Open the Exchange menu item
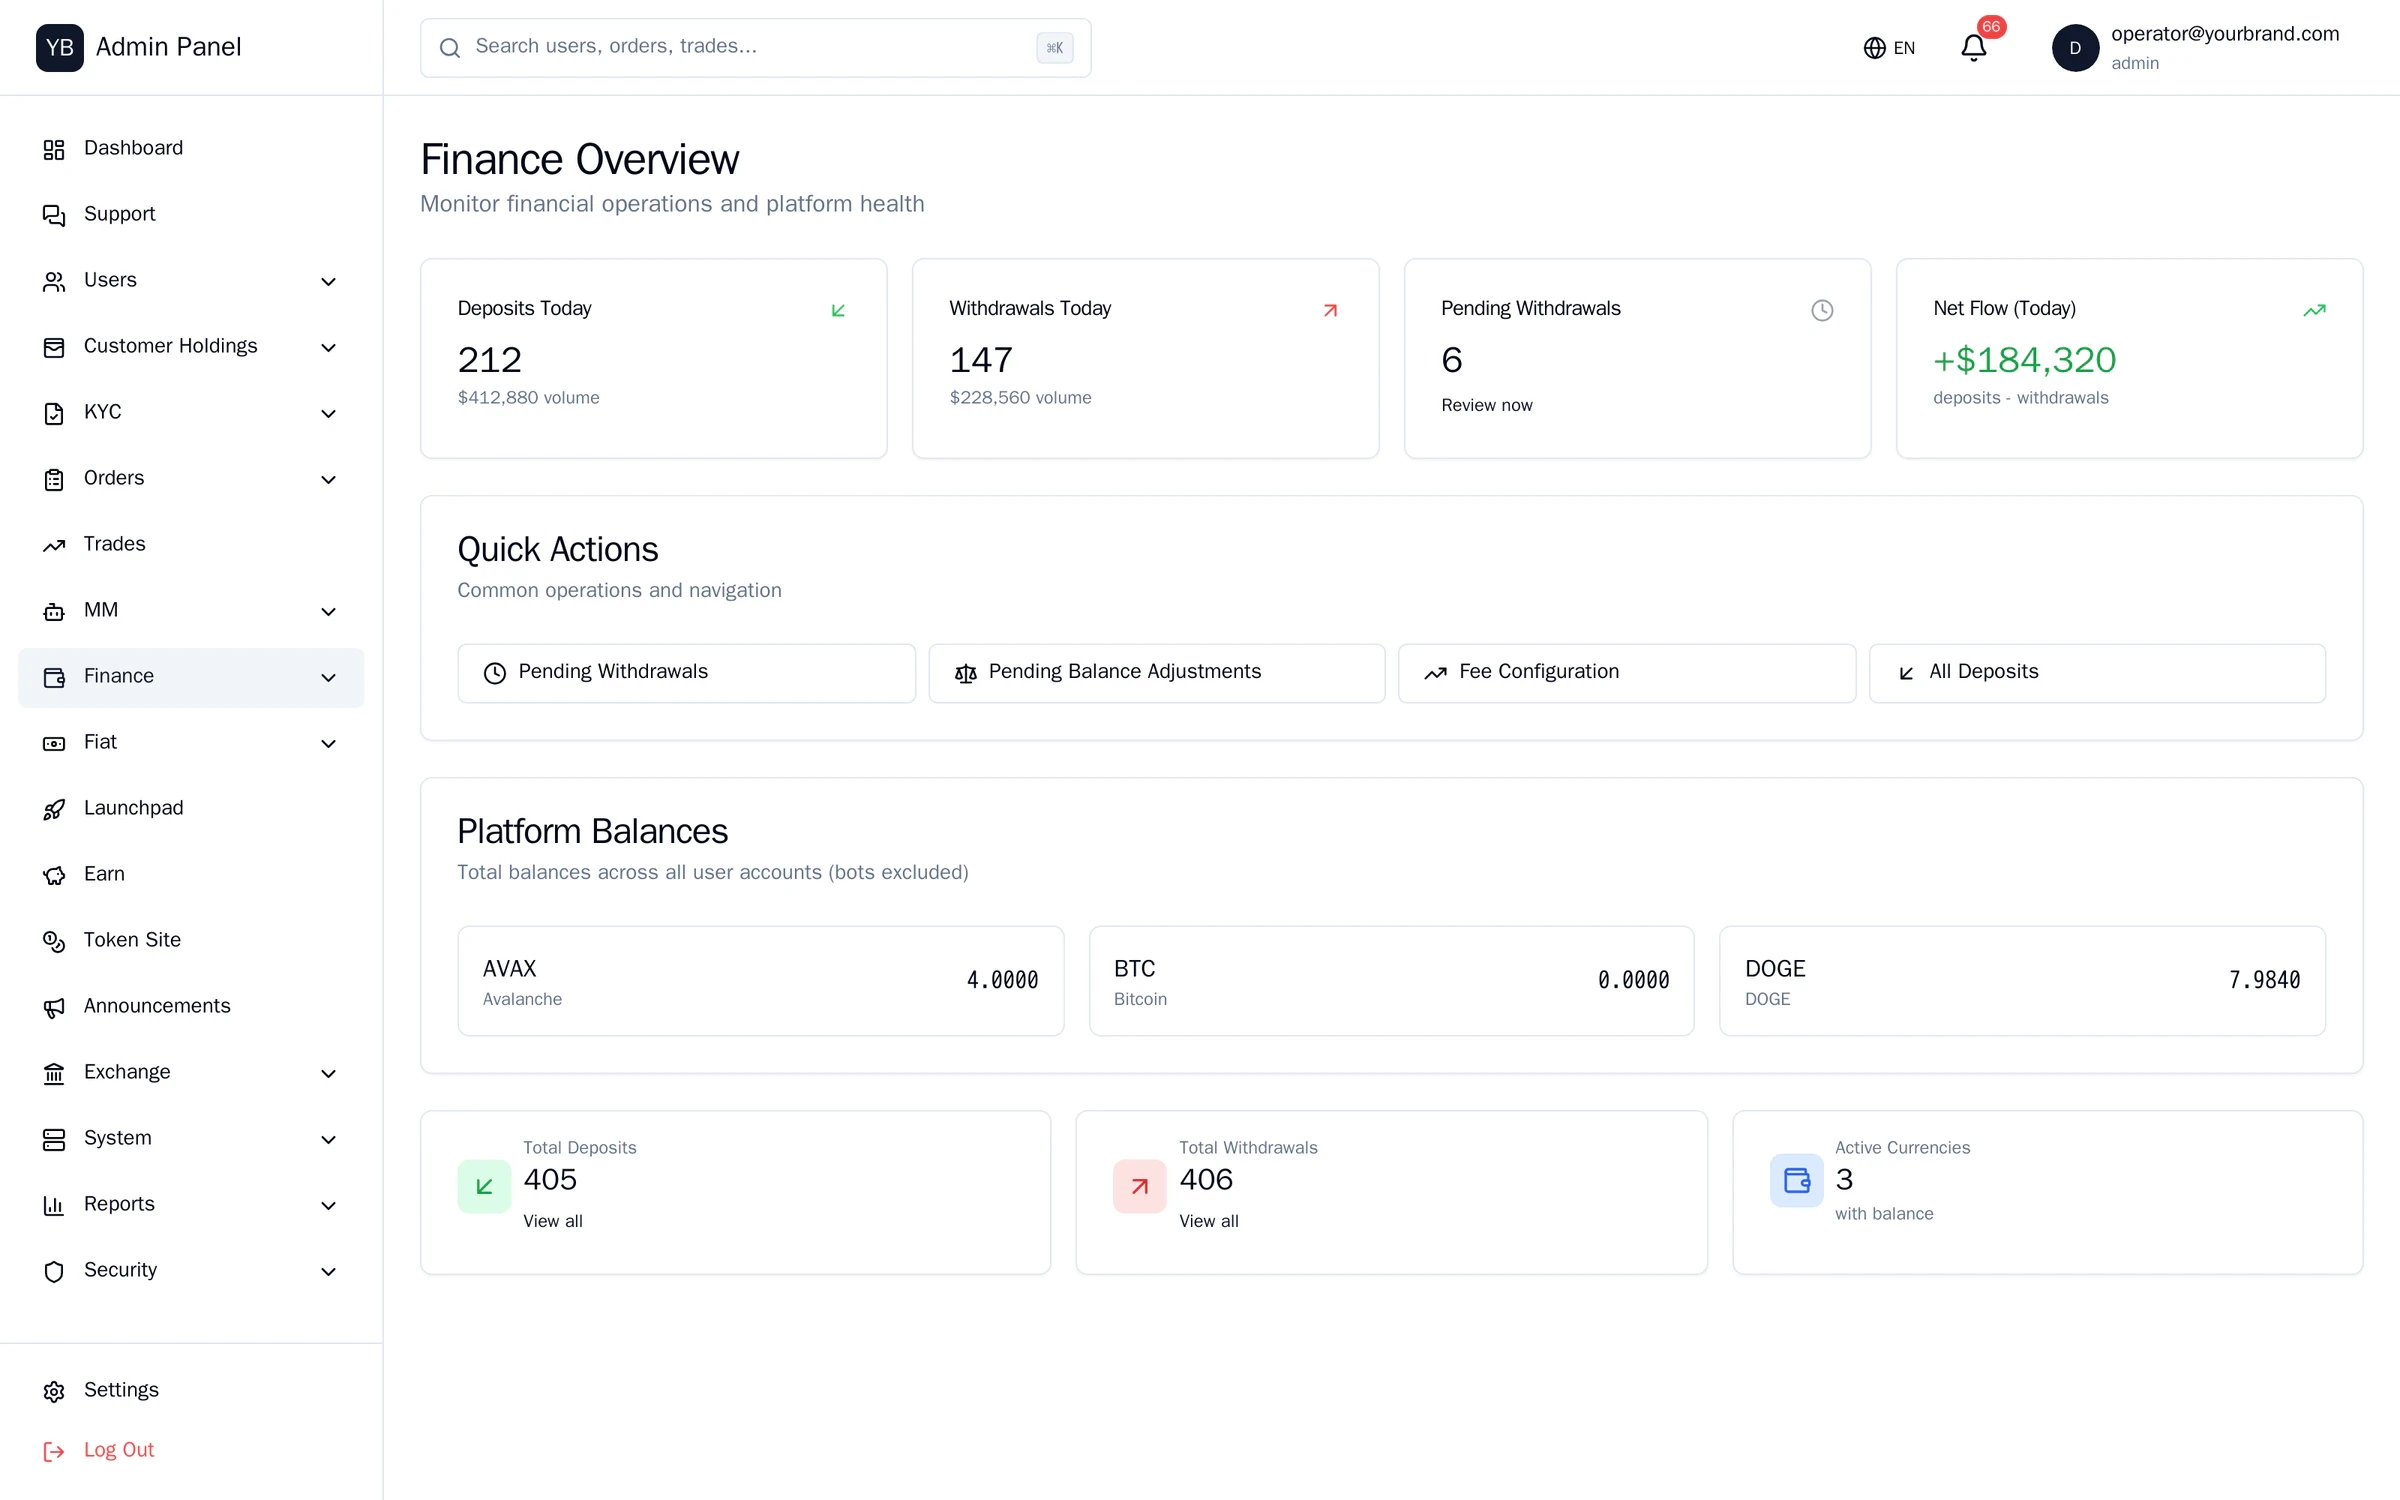The width and height of the screenshot is (2400, 1500). click(x=191, y=1072)
